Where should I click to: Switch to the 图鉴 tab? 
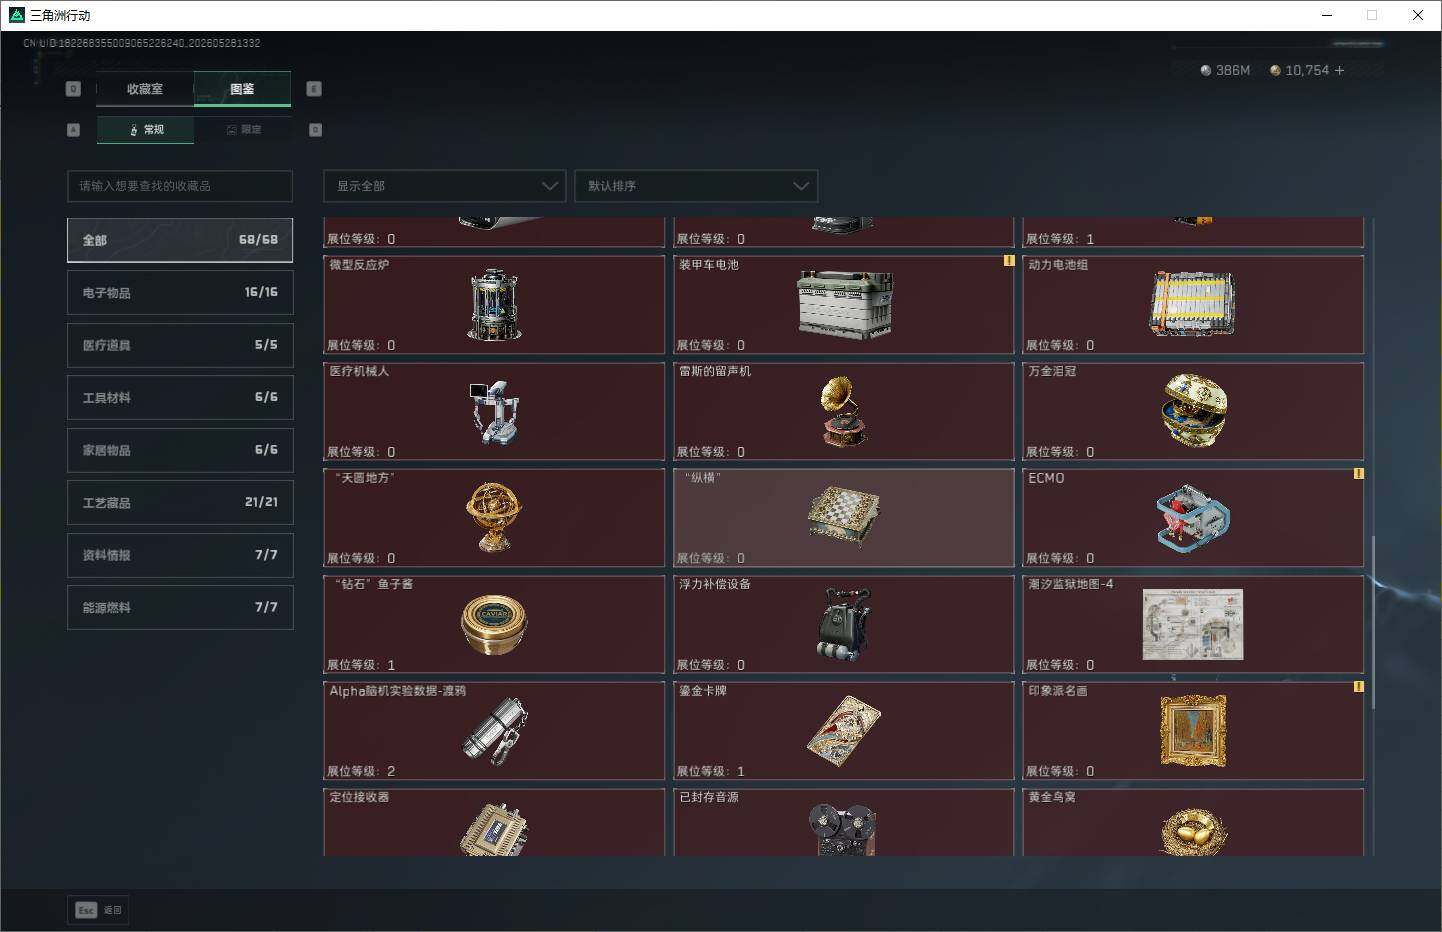tap(242, 89)
